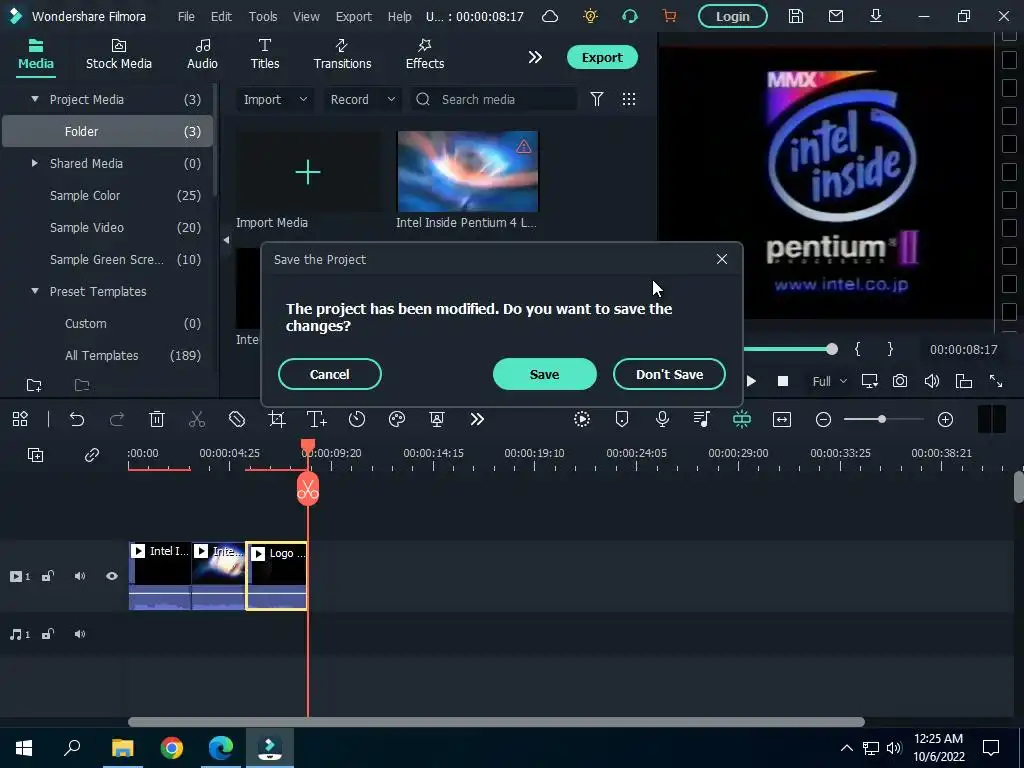Adjust the timeline zoom slider handle
This screenshot has height=768, width=1024.
click(x=882, y=419)
